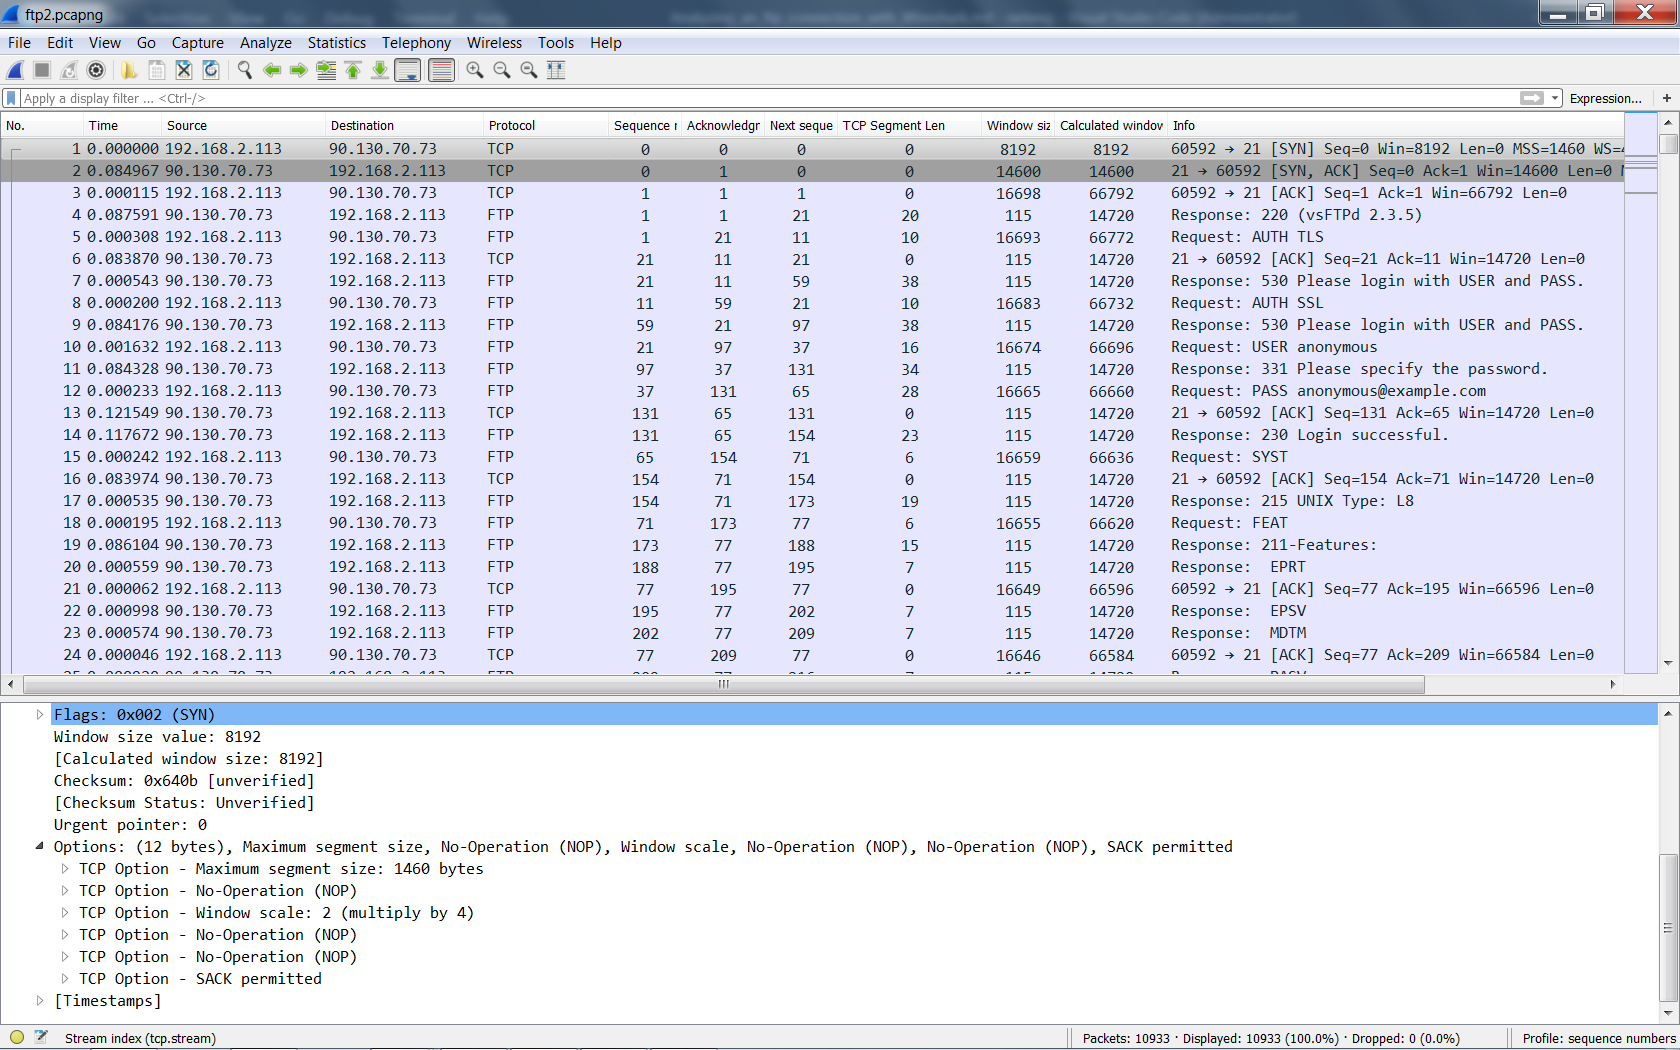The image size is (1680, 1050).
Task: Open capture options gear icon
Action: [96, 70]
